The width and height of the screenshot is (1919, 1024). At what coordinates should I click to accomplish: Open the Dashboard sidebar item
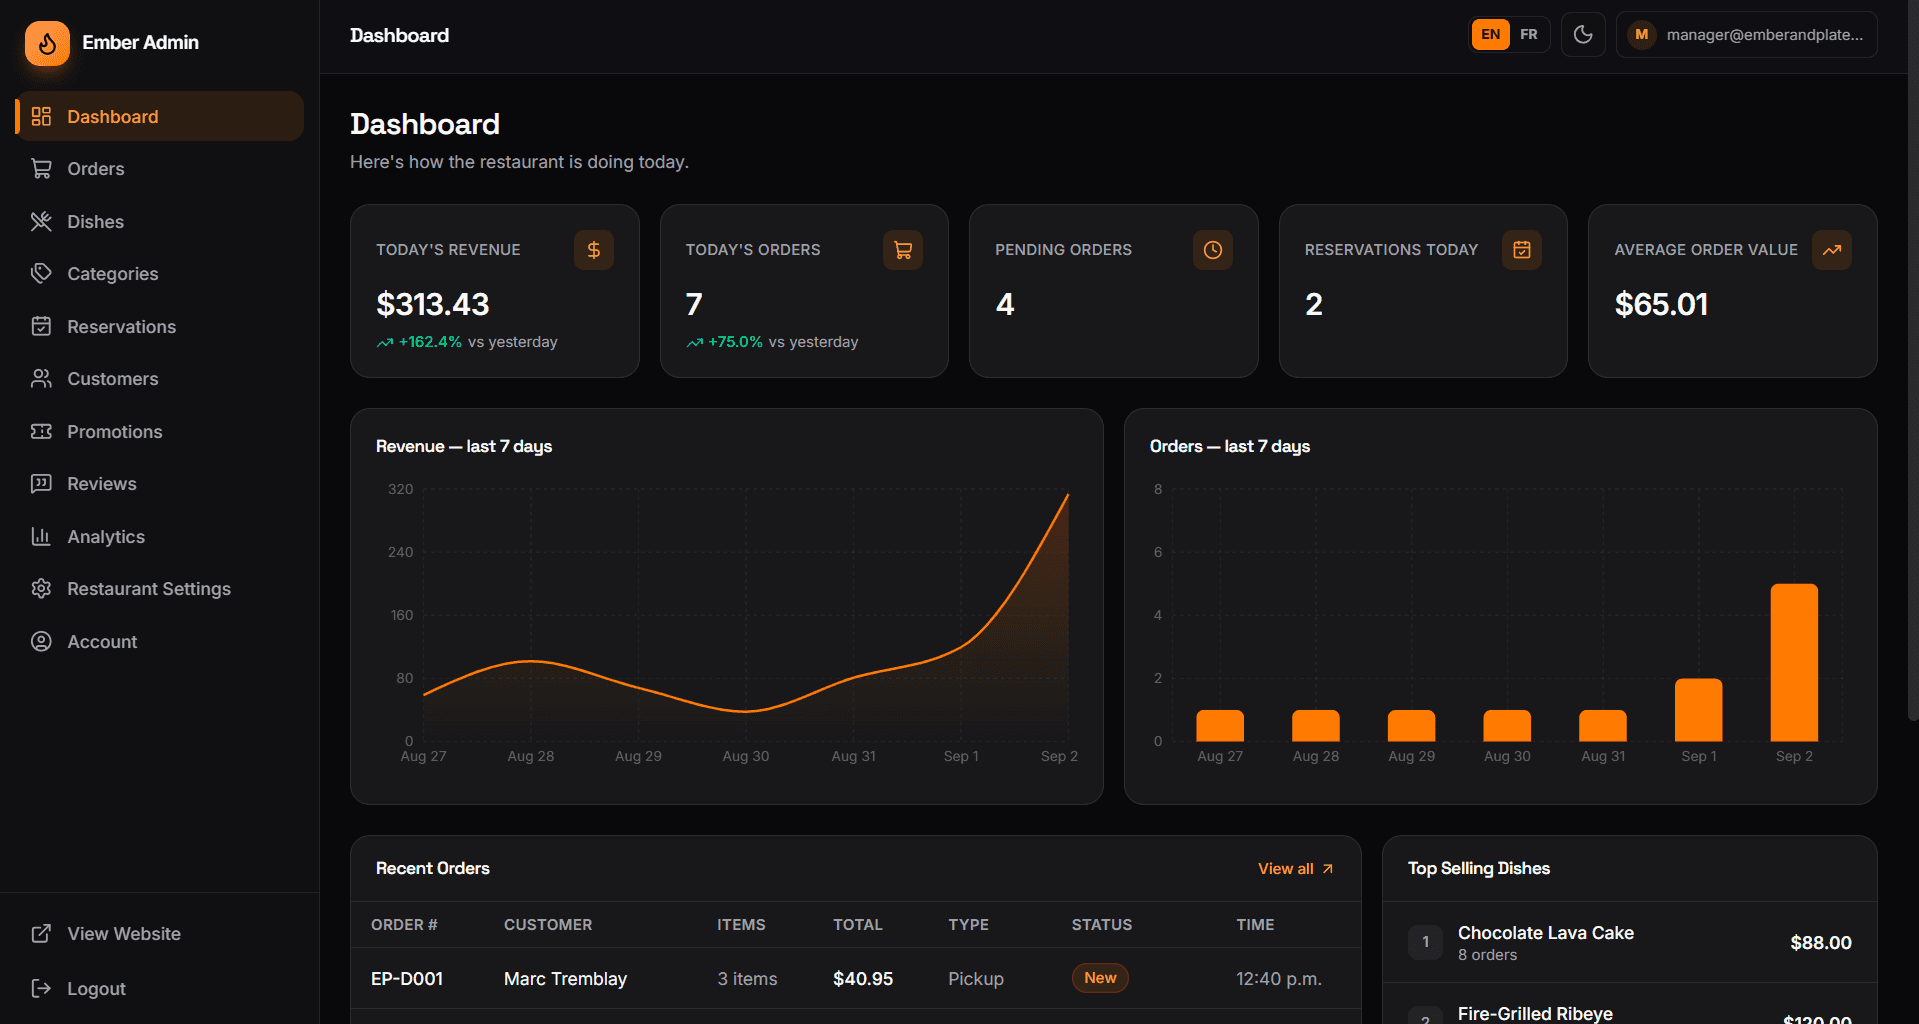click(160, 116)
